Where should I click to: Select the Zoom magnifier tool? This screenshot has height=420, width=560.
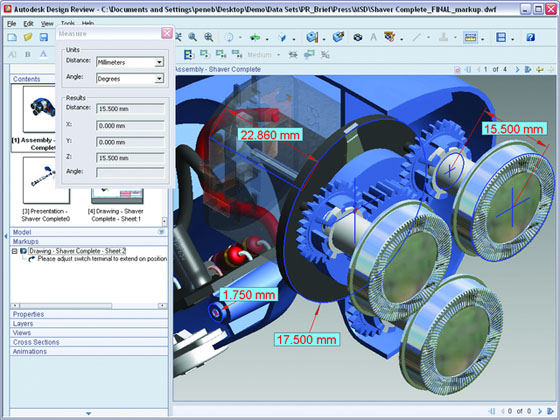[193, 37]
